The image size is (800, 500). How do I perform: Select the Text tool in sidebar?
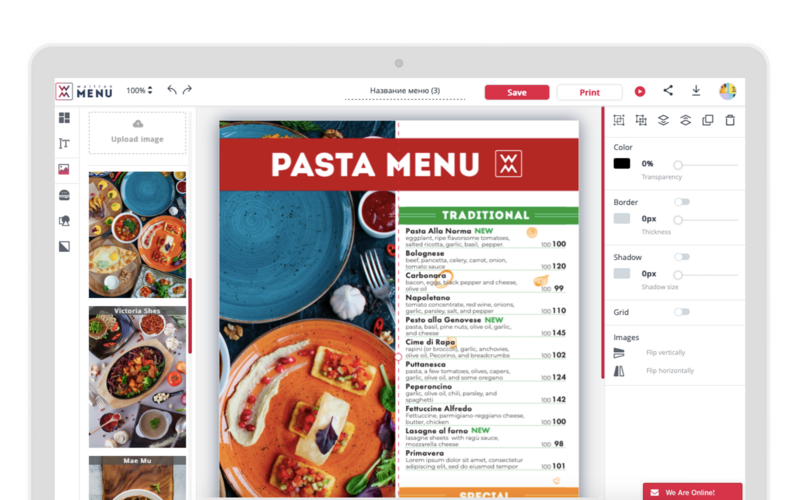point(64,143)
